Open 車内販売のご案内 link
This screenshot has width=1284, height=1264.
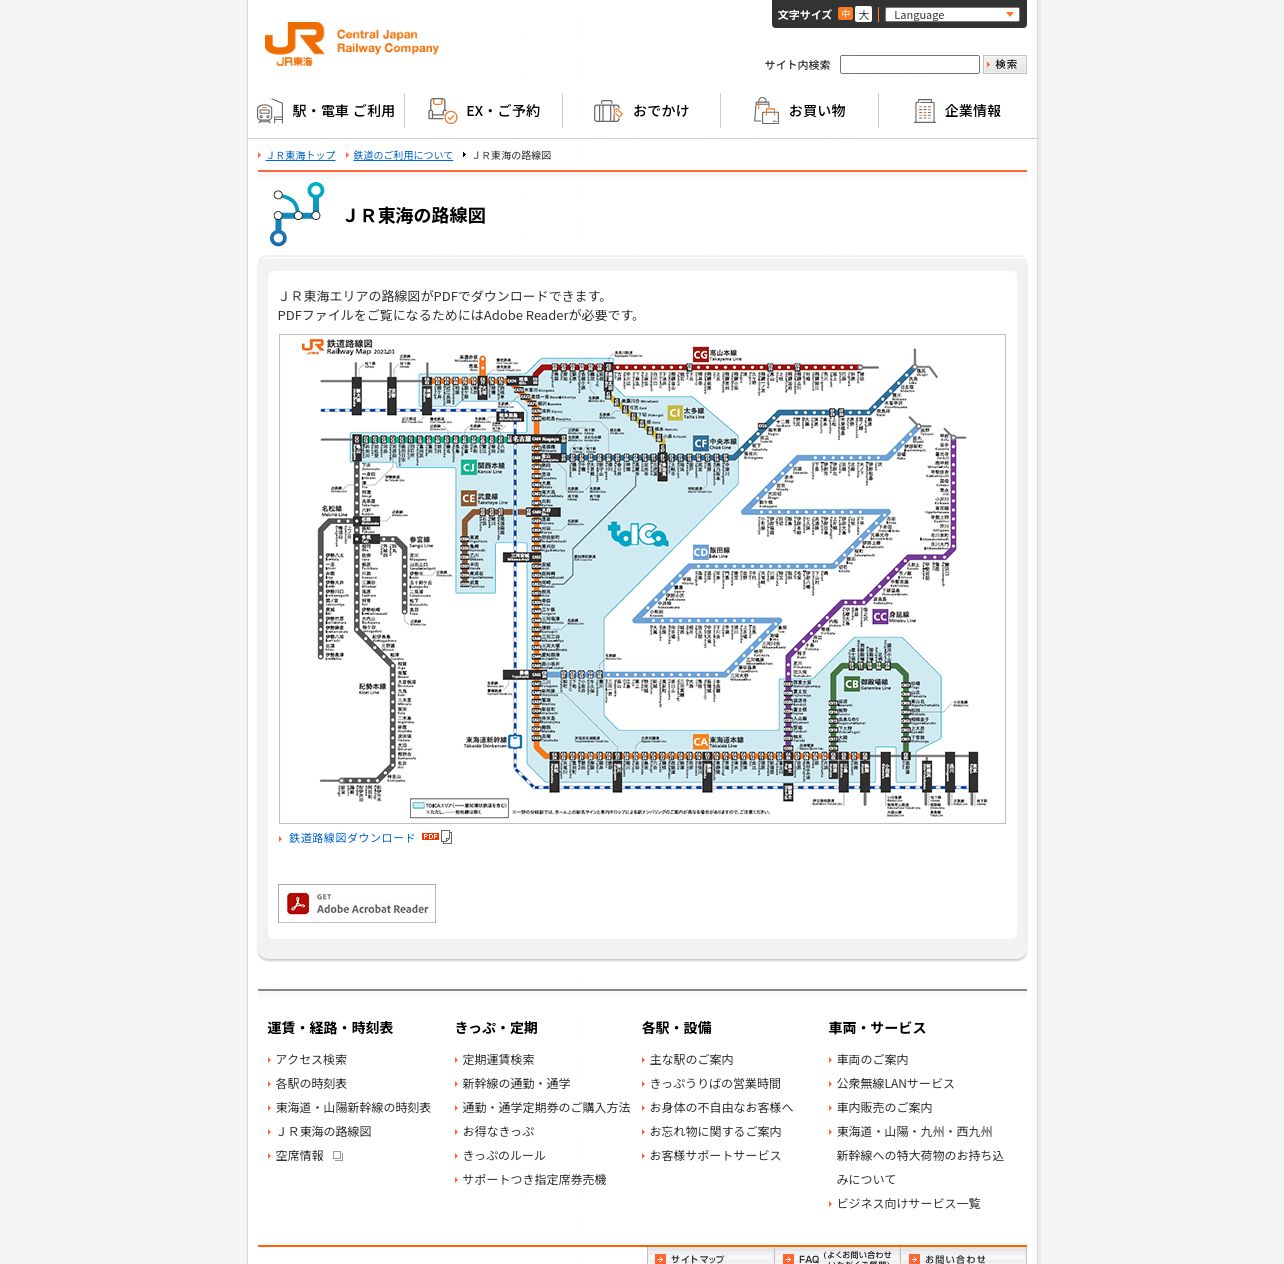tap(884, 1108)
